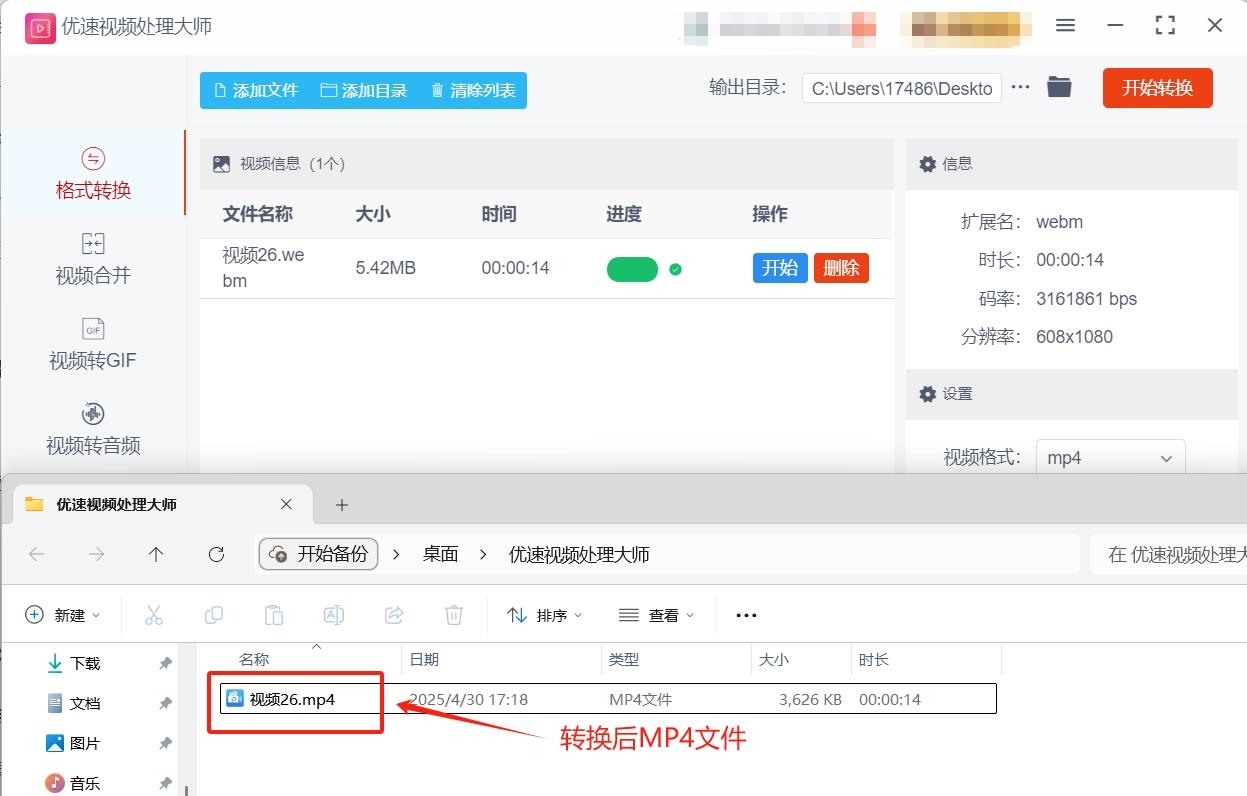Open the hamburger menu in the converter app
The image size is (1247, 796).
1065,25
